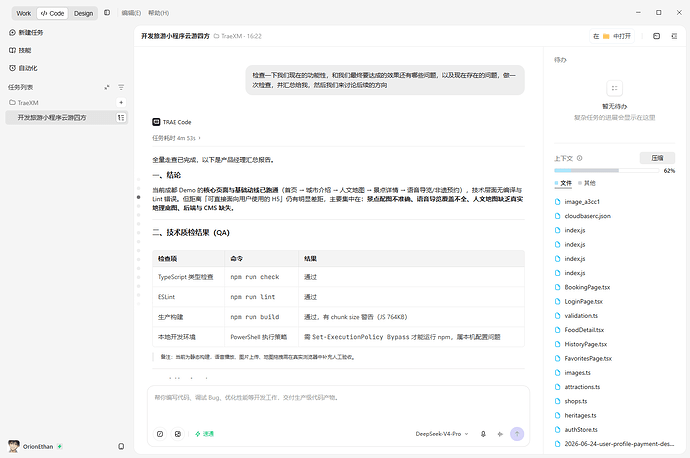This screenshot has height=458, width=690.
Task: Click the empty todo placeholder icon
Action: pos(615,88)
